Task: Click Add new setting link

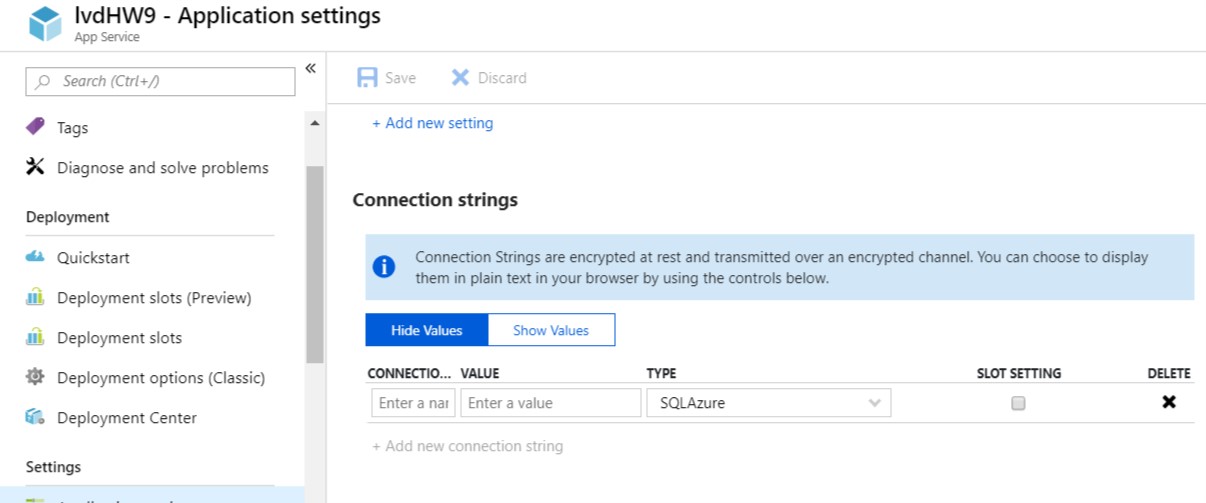Action: 433,123
